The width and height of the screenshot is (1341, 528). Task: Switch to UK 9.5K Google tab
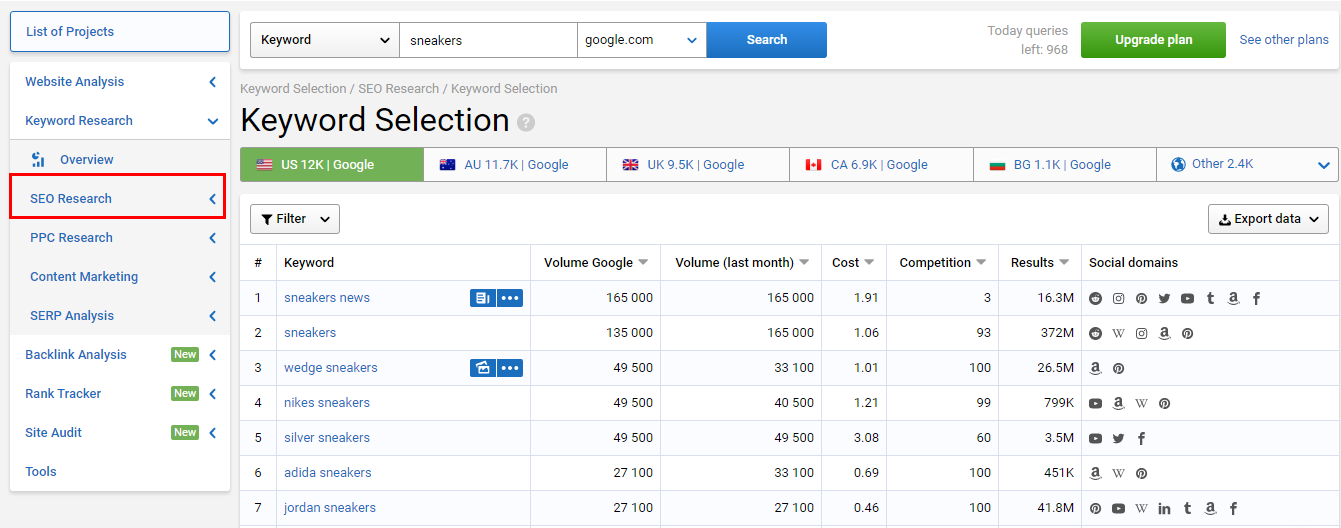pyautogui.click(x=698, y=165)
